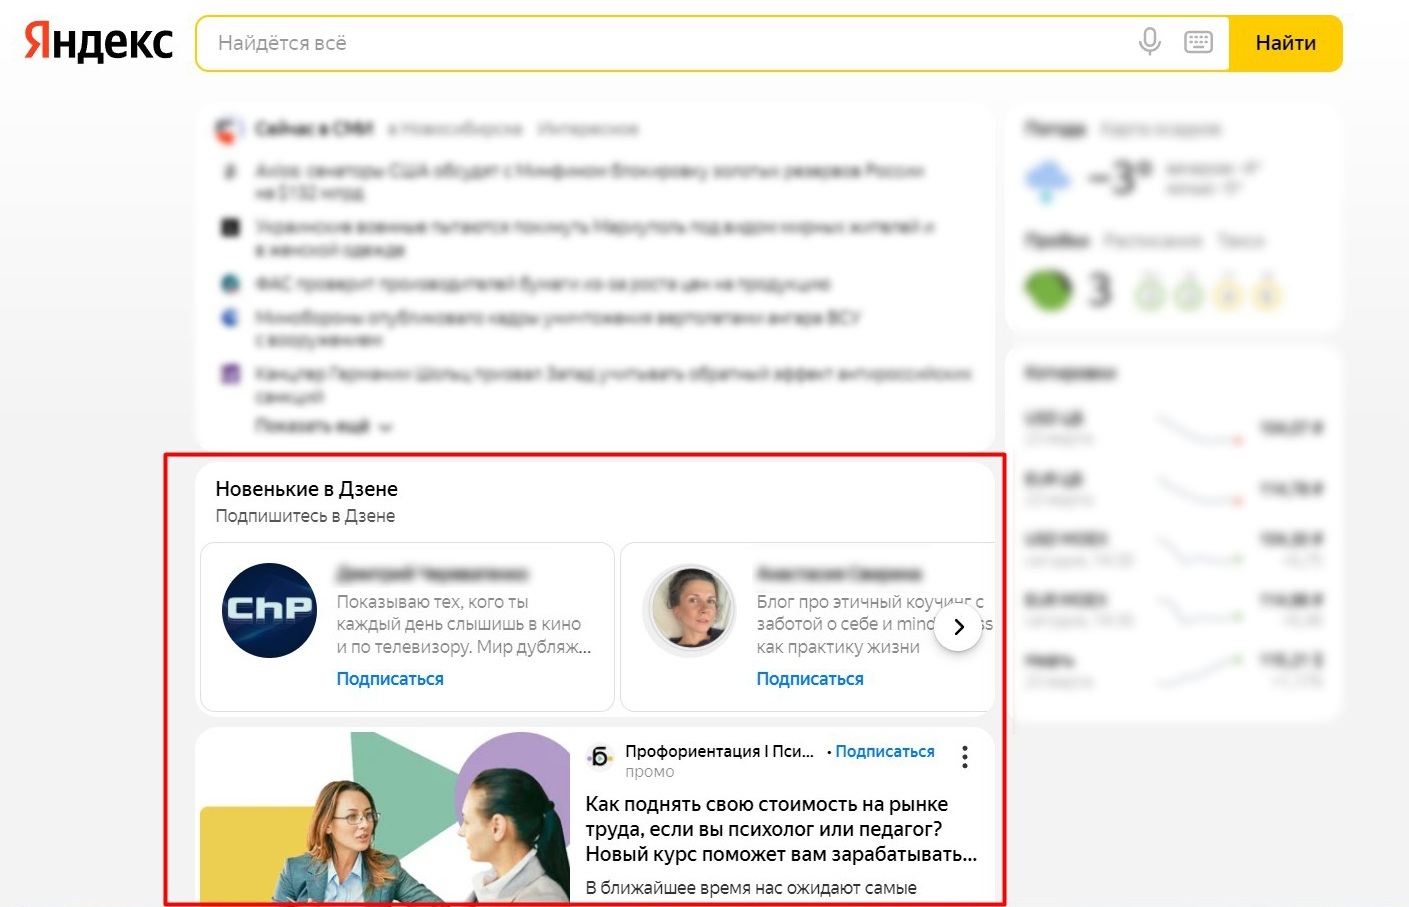Viewport: 1409px width, 907px height.
Task: Open three-dot menu on promo card
Action: 965,757
